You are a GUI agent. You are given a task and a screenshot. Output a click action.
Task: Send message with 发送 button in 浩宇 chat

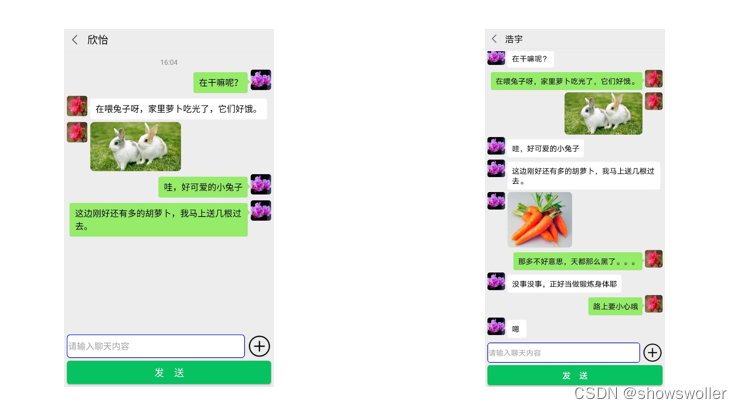coord(575,375)
